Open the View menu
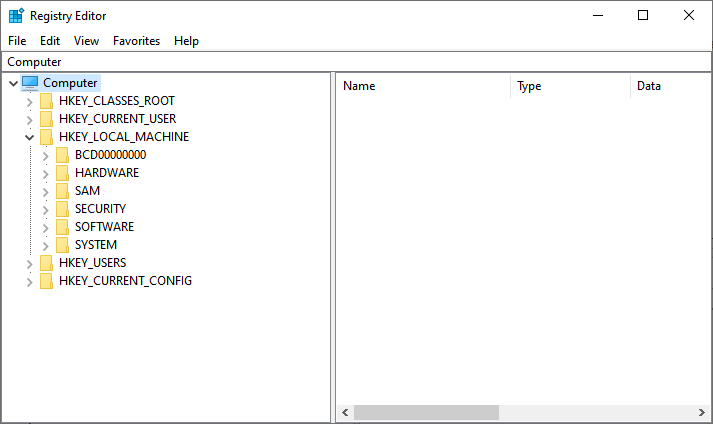The width and height of the screenshot is (713, 424). coord(86,41)
